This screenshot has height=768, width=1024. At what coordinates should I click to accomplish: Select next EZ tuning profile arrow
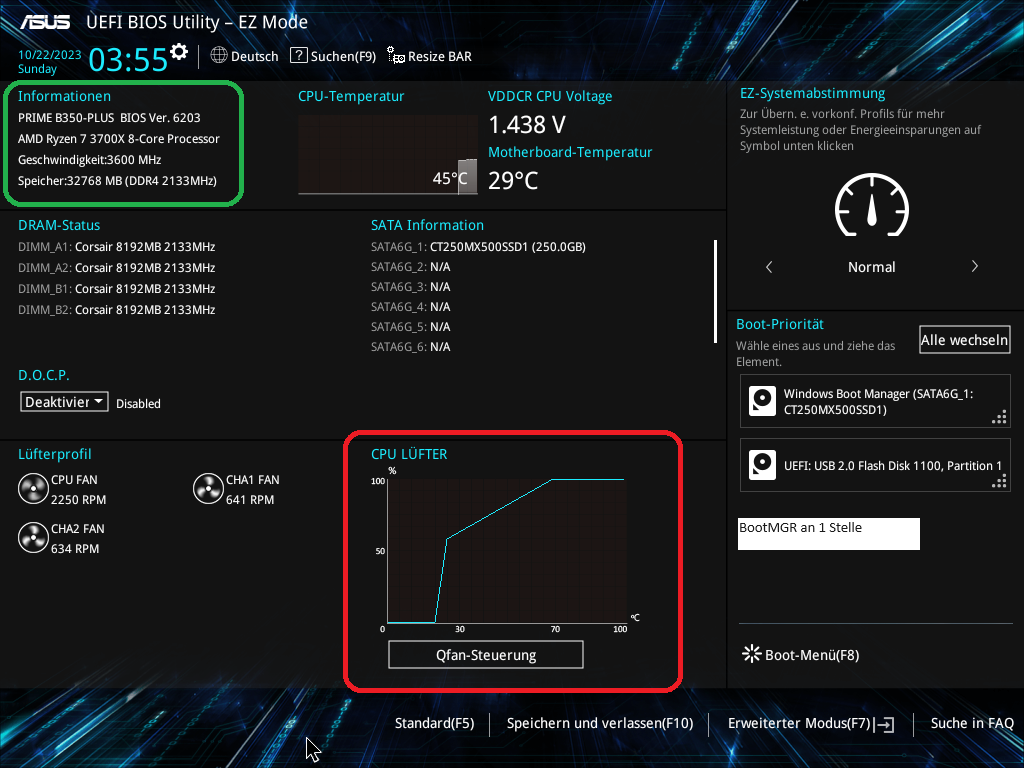(974, 266)
